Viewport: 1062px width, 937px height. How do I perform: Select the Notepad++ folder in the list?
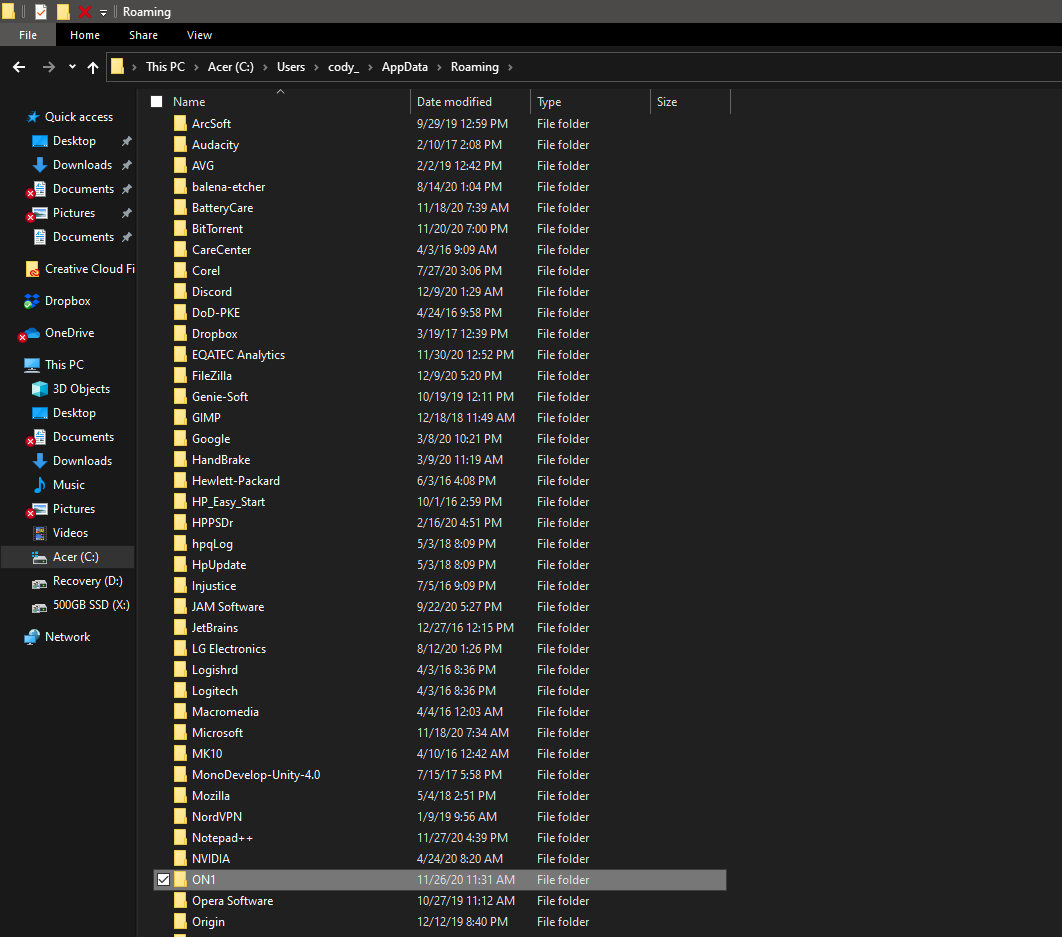pos(222,838)
